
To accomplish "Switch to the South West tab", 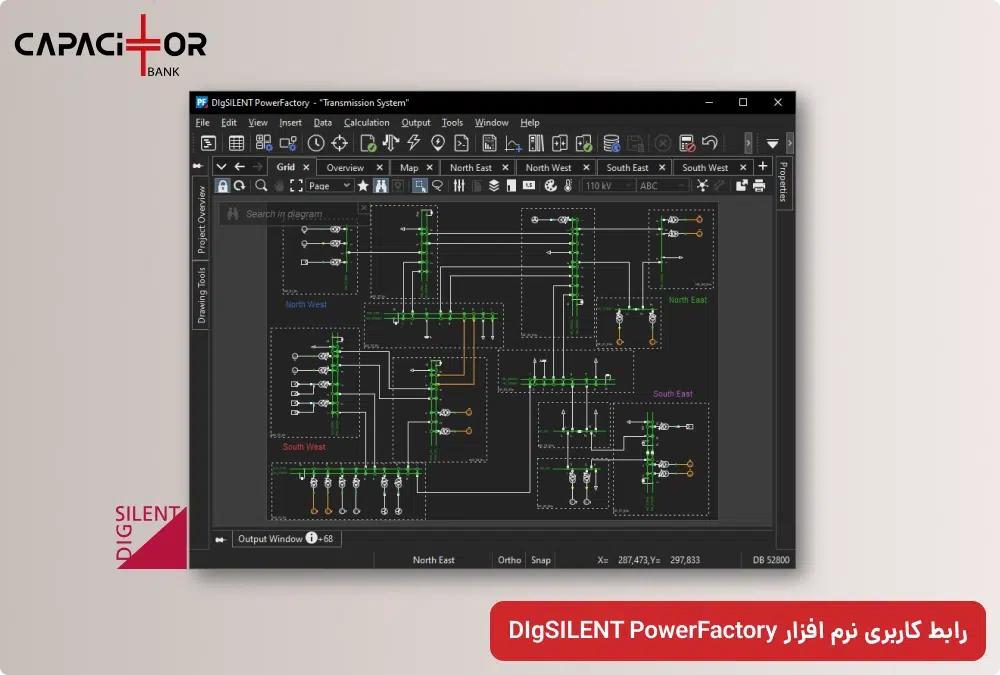I will [x=705, y=168].
